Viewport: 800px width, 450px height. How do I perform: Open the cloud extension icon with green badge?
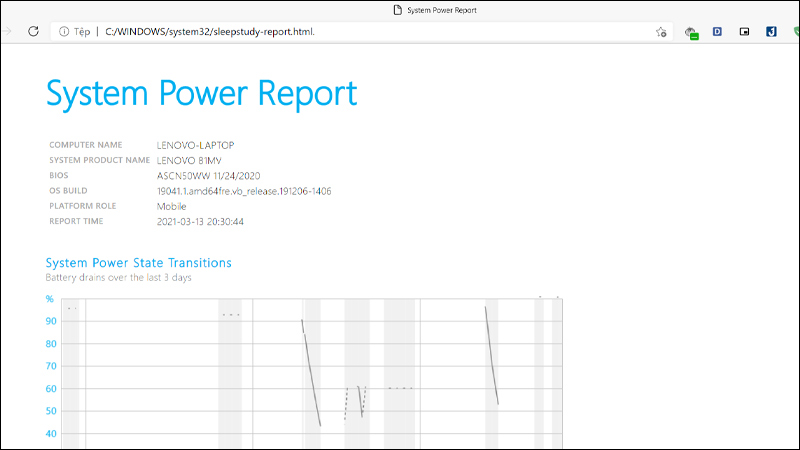tap(691, 33)
